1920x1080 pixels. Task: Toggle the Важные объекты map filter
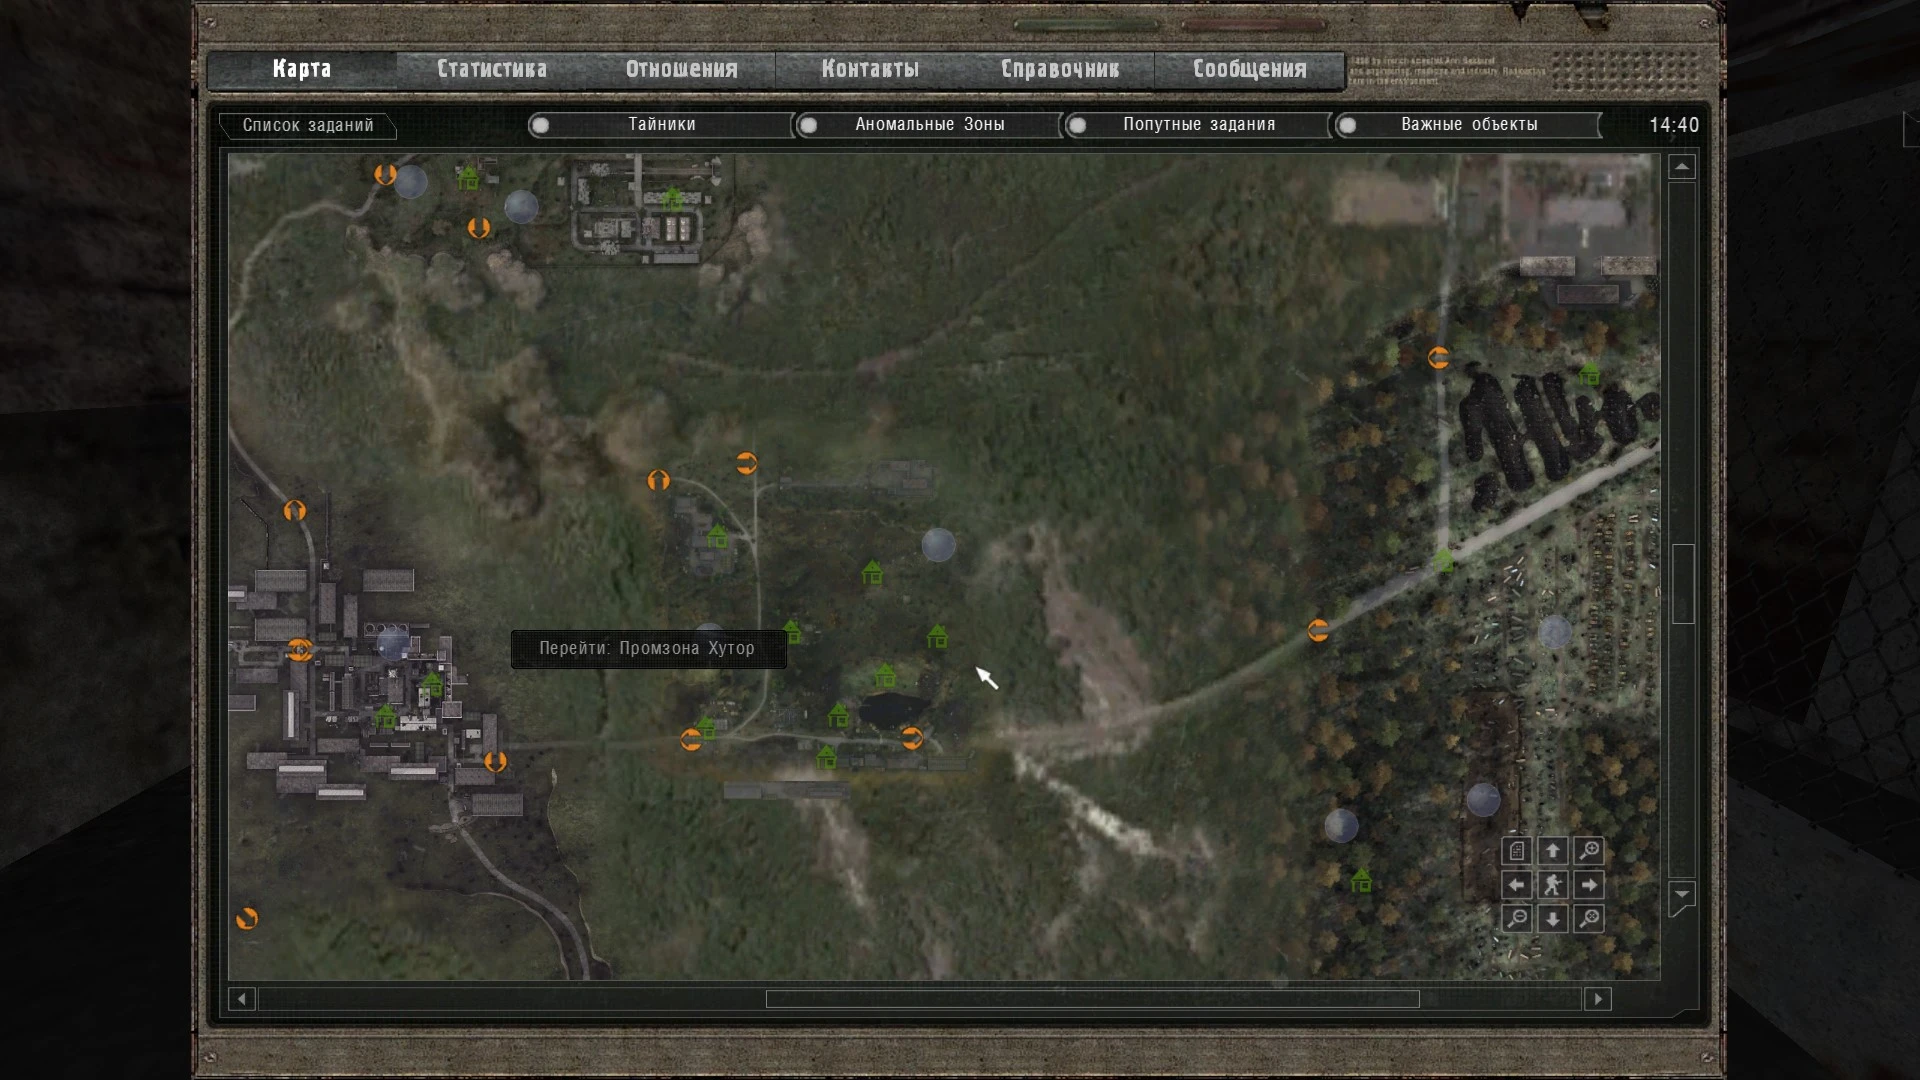pyautogui.click(x=1468, y=125)
